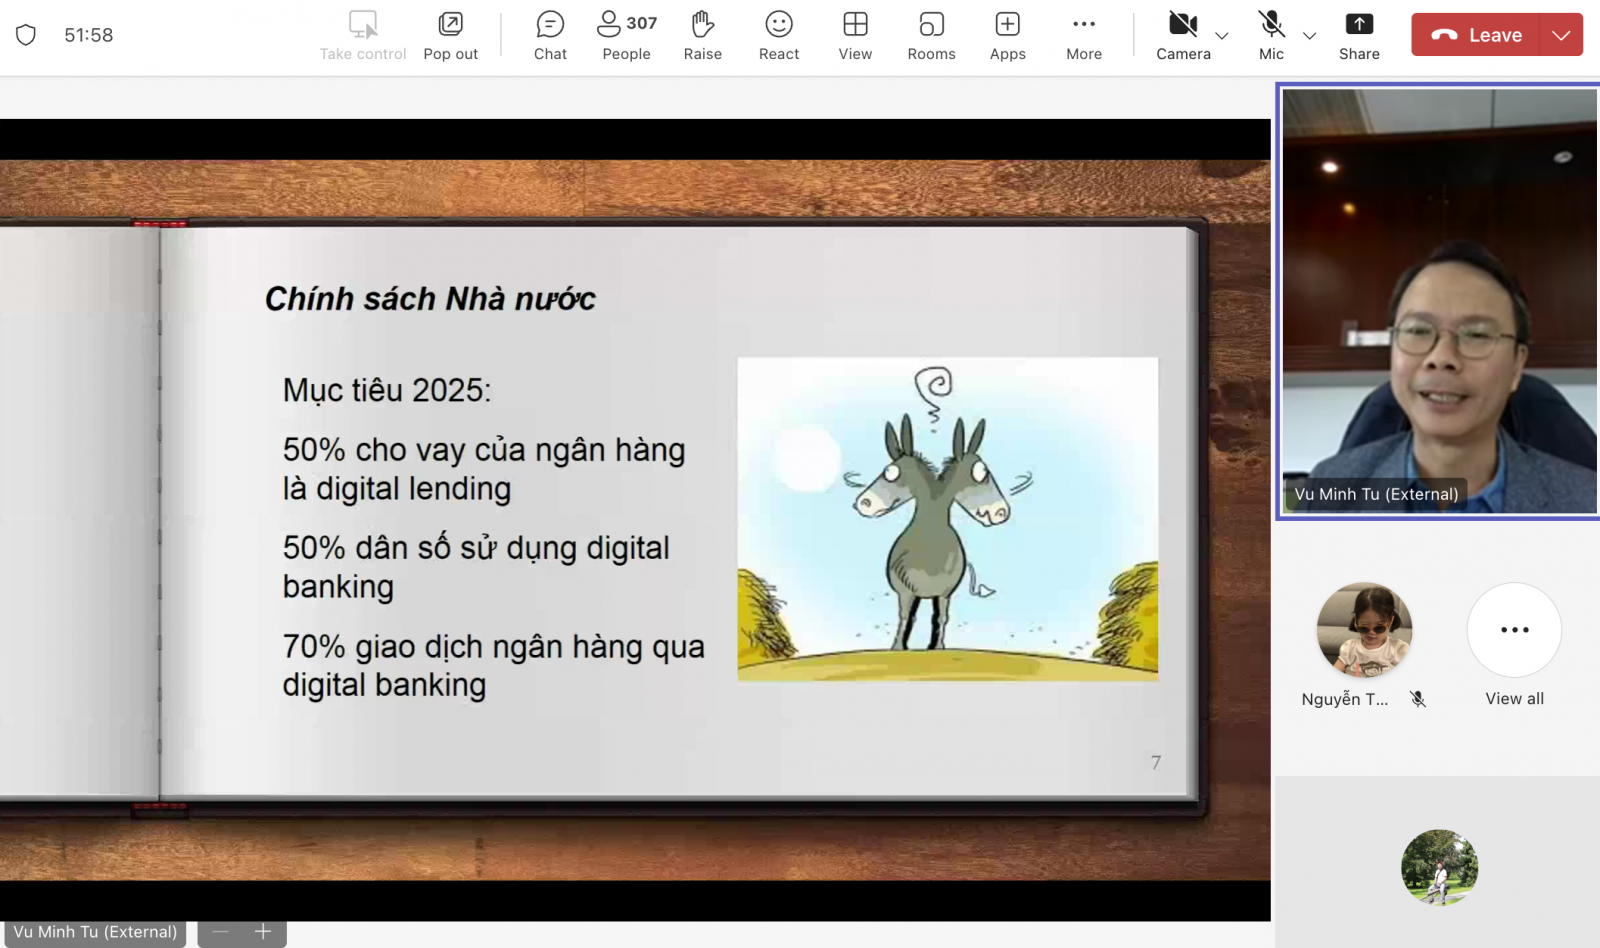This screenshot has width=1600, height=948.
Task: Zoom out shared slide with minus
Action: point(221,932)
